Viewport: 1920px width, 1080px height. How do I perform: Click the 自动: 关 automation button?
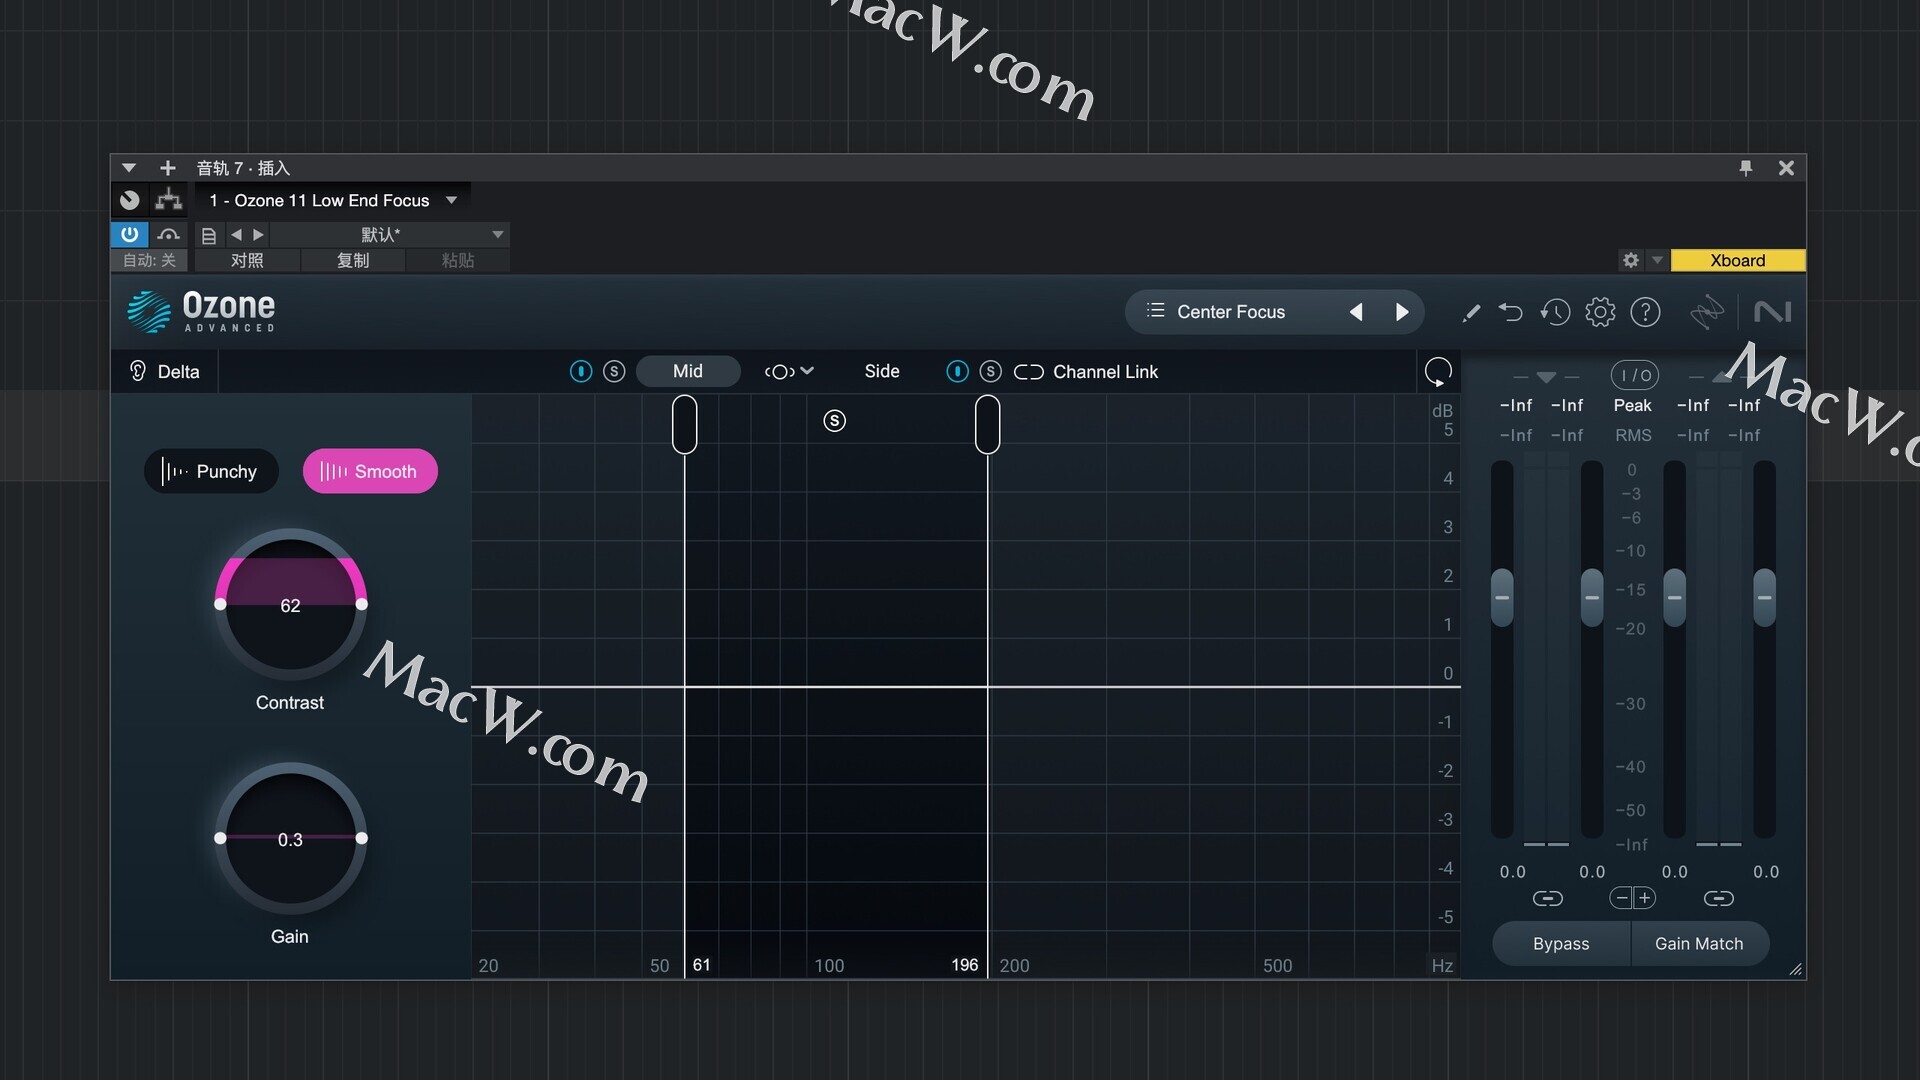[x=149, y=260]
